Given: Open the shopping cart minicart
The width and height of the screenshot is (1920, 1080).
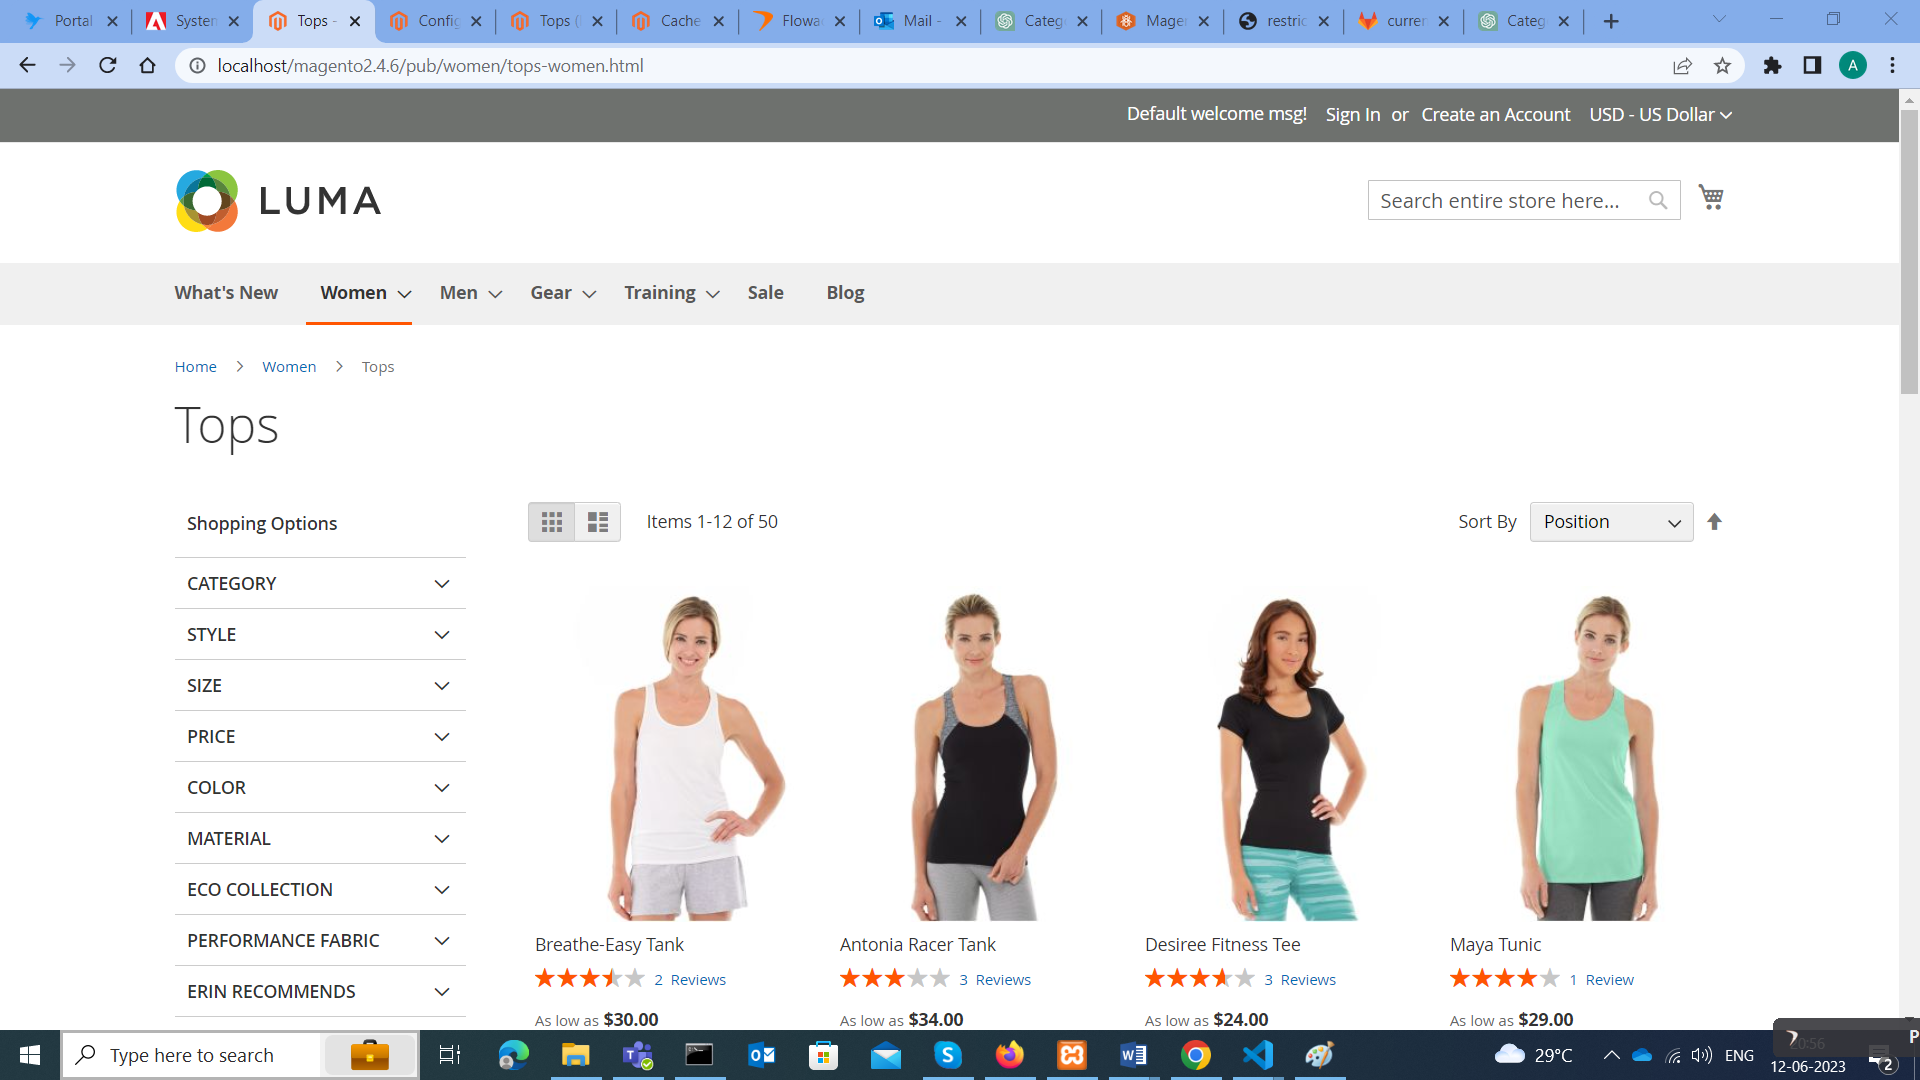Looking at the screenshot, I should click(1711, 198).
